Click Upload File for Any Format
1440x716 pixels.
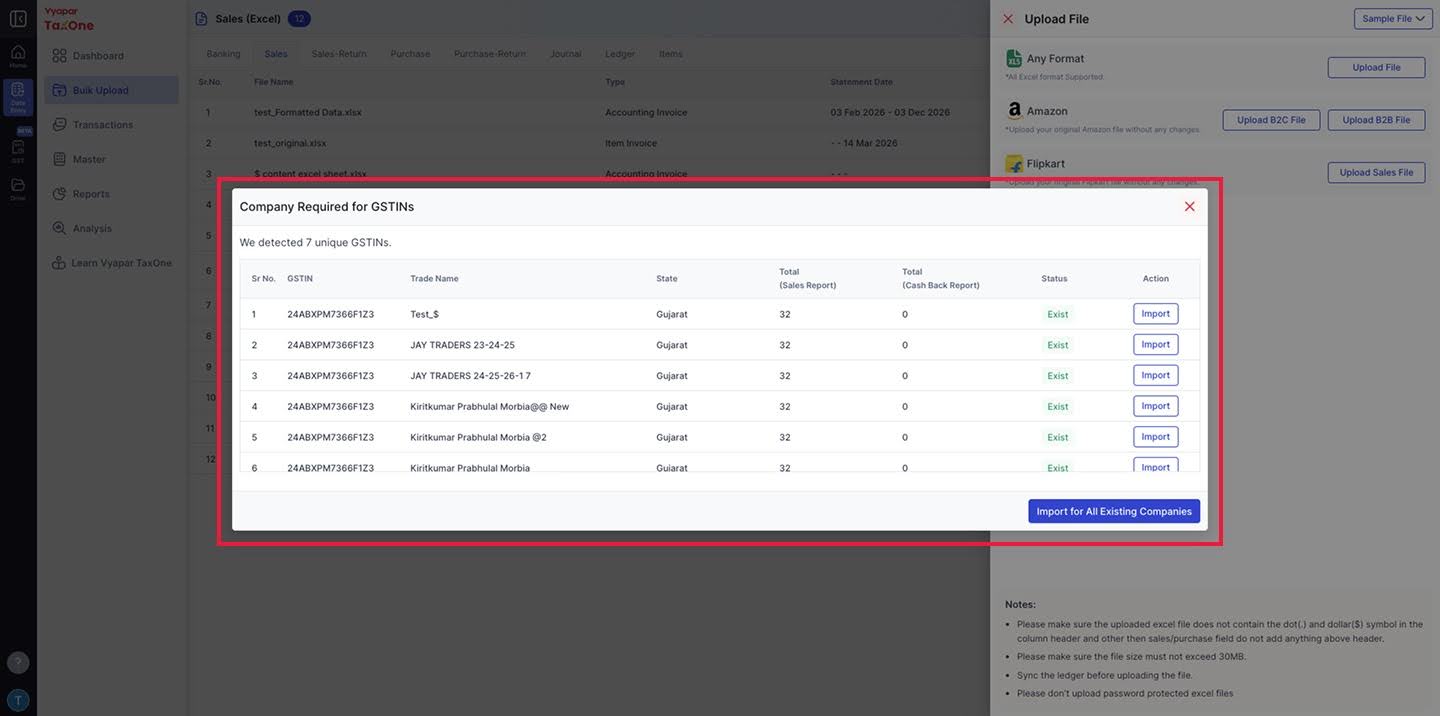coord(1376,67)
